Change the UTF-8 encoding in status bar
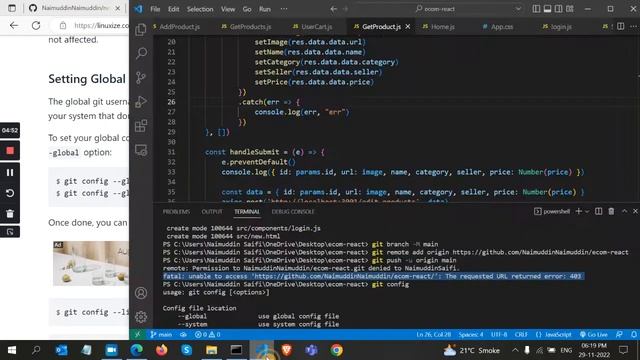Screen dimensions: 640x360 [x=499, y=334]
